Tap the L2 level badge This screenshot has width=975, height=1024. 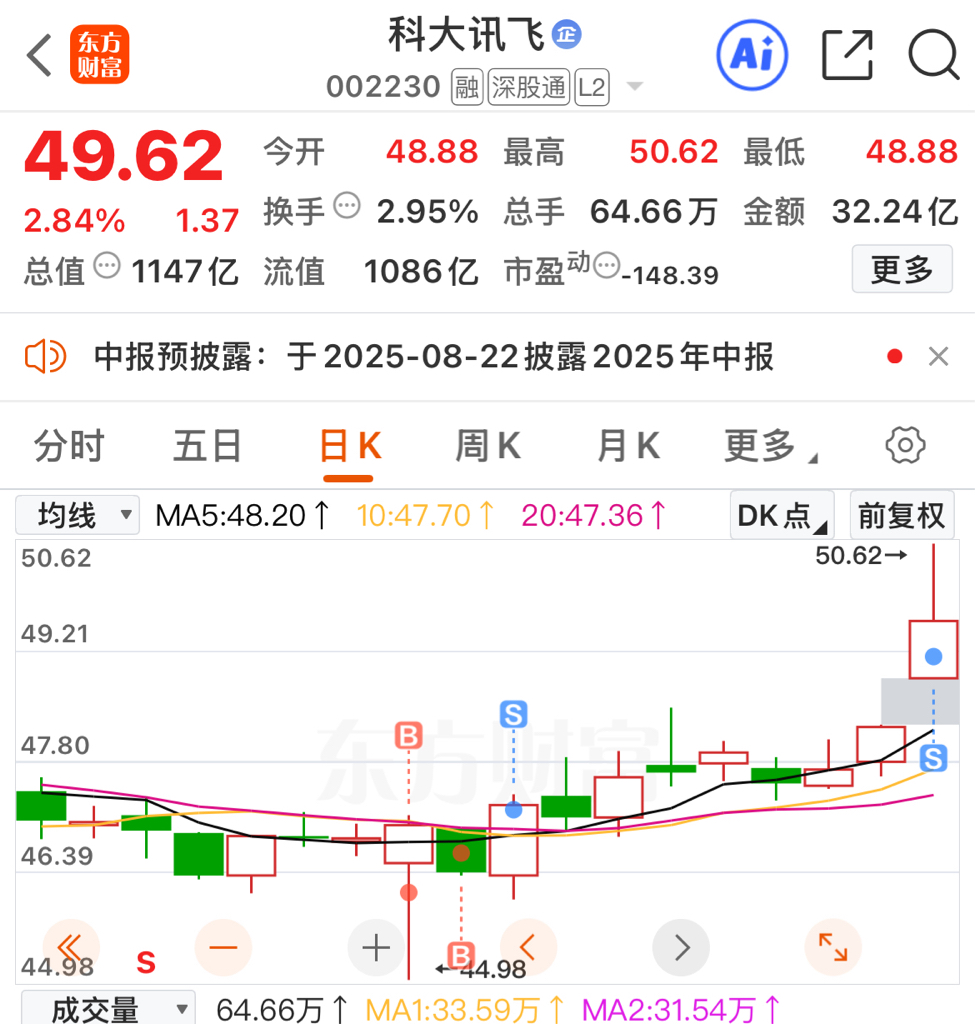(x=592, y=87)
